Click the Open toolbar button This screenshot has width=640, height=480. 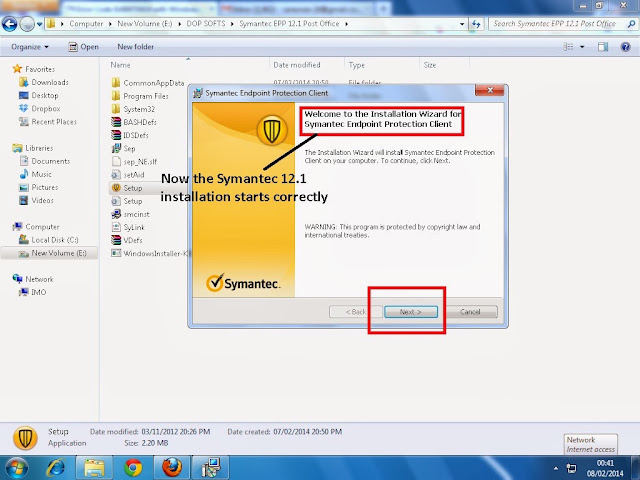click(x=84, y=47)
